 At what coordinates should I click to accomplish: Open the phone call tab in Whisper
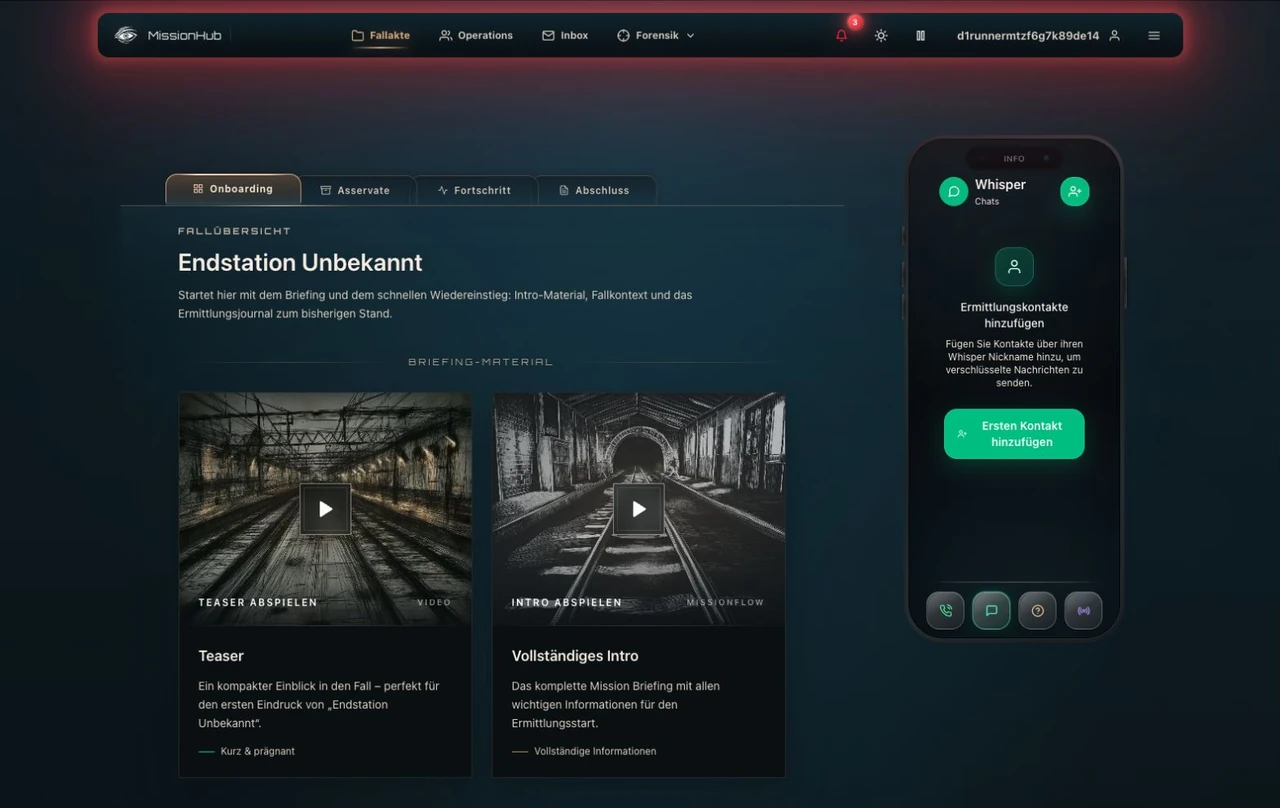pyautogui.click(x=945, y=610)
